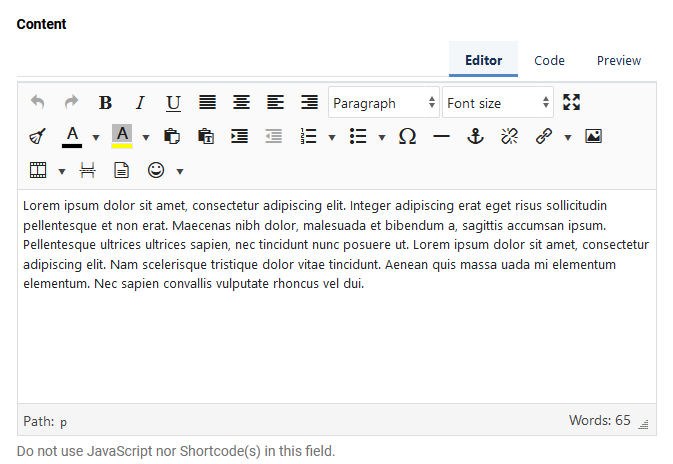Click the remove link icon
The image size is (673, 464).
click(509, 136)
